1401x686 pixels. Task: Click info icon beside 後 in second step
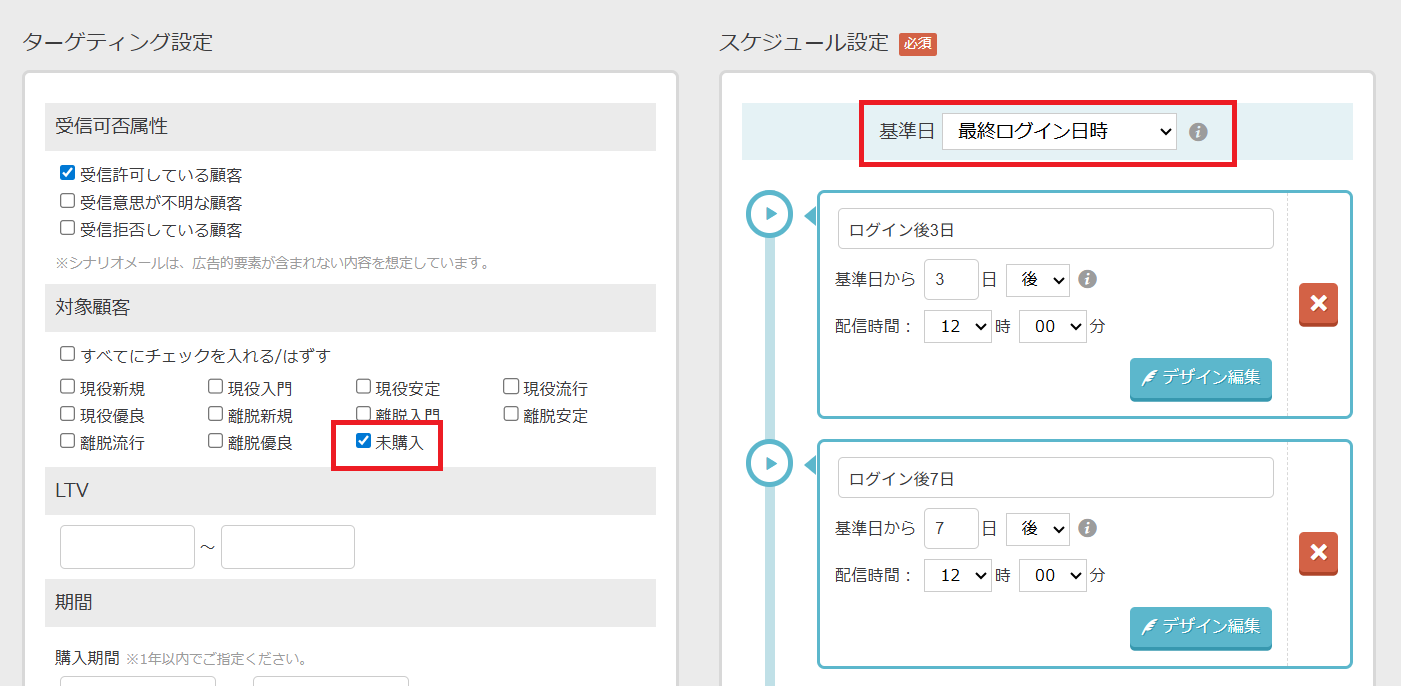pyautogui.click(x=1088, y=529)
